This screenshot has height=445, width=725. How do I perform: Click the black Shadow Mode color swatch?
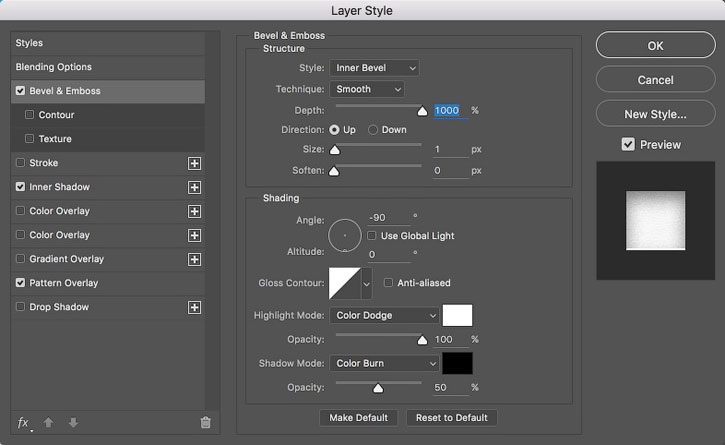coord(457,363)
